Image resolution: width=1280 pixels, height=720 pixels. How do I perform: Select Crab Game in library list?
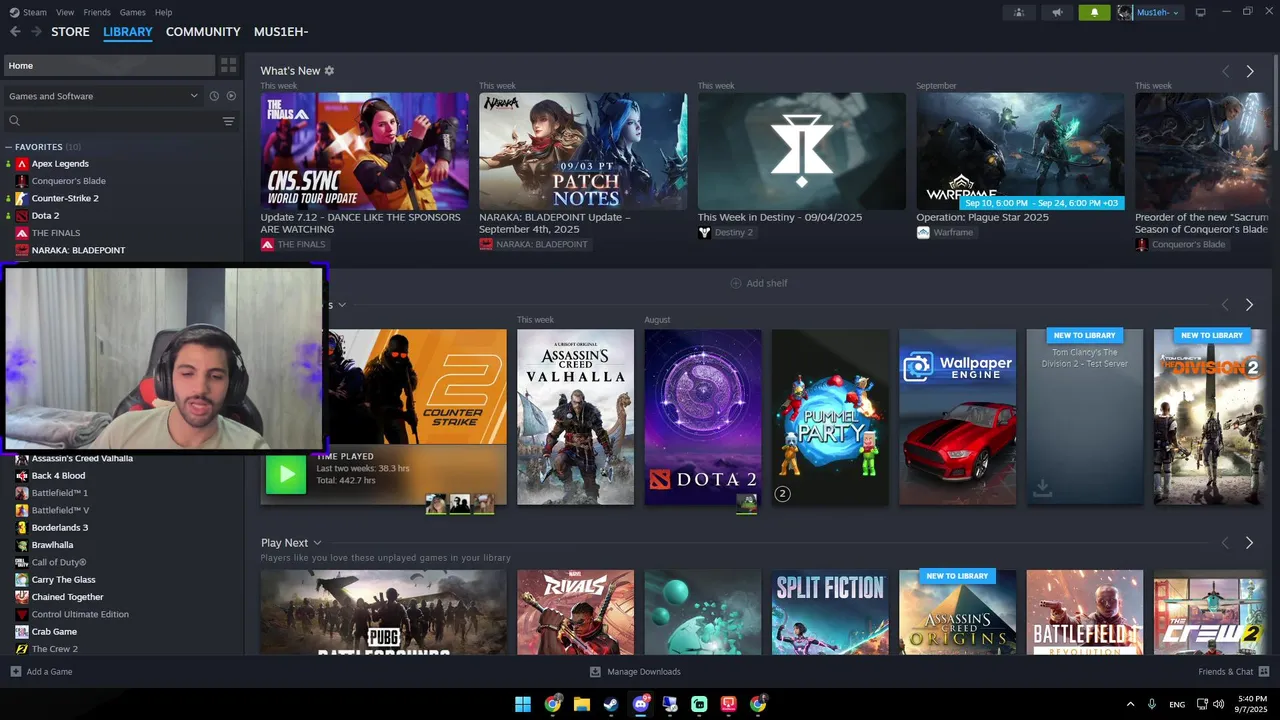tap(54, 632)
